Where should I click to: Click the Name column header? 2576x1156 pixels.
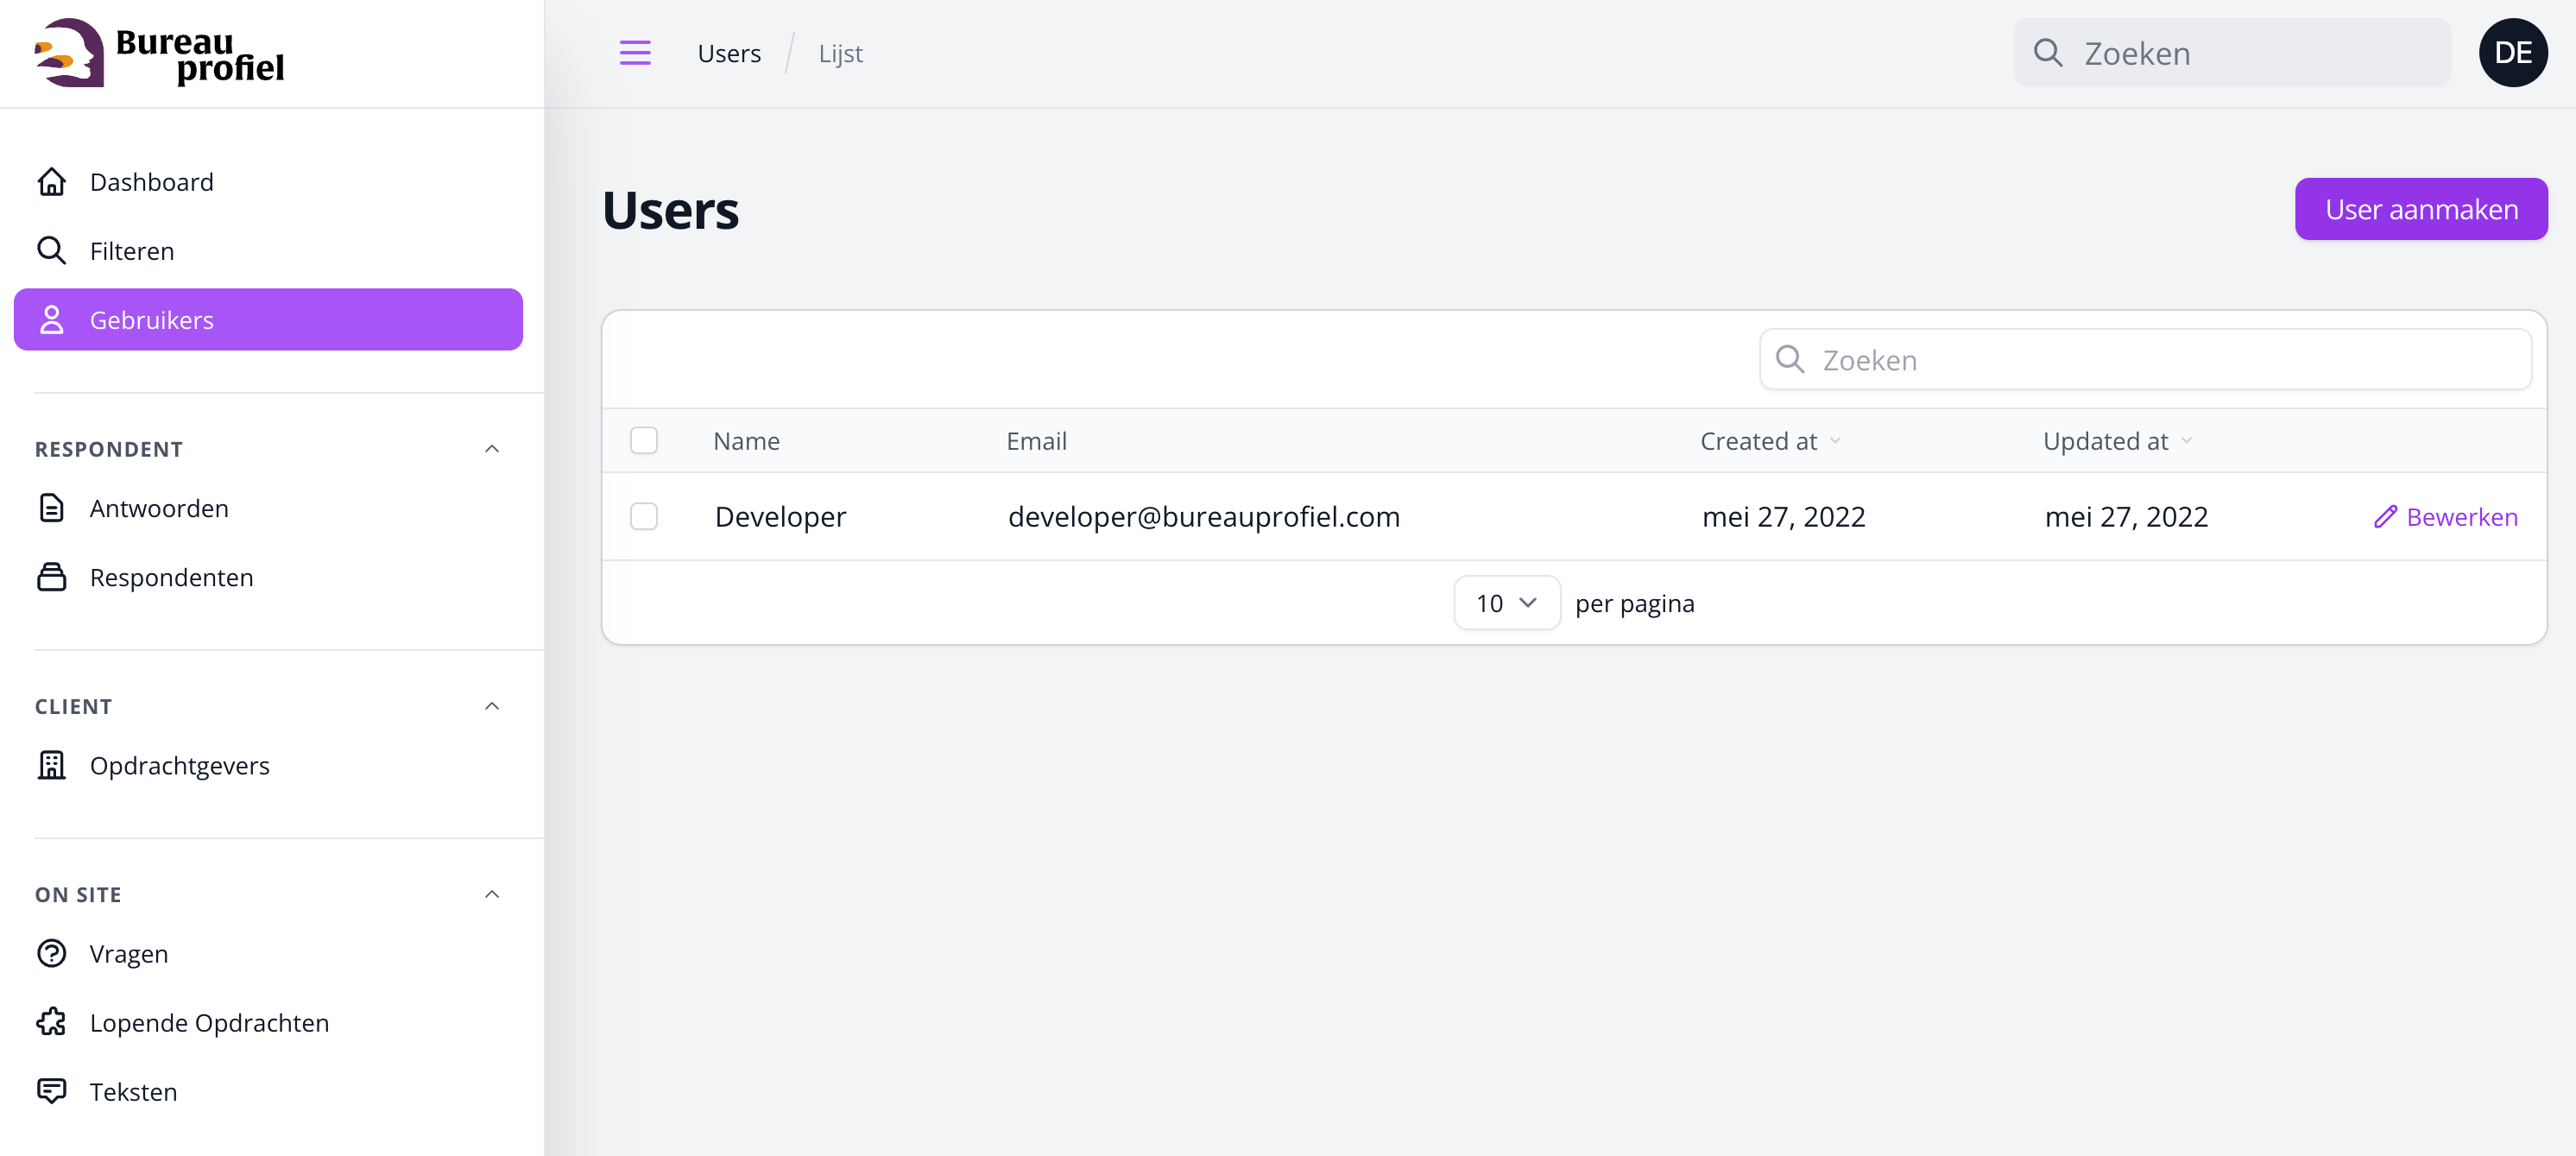coord(746,441)
